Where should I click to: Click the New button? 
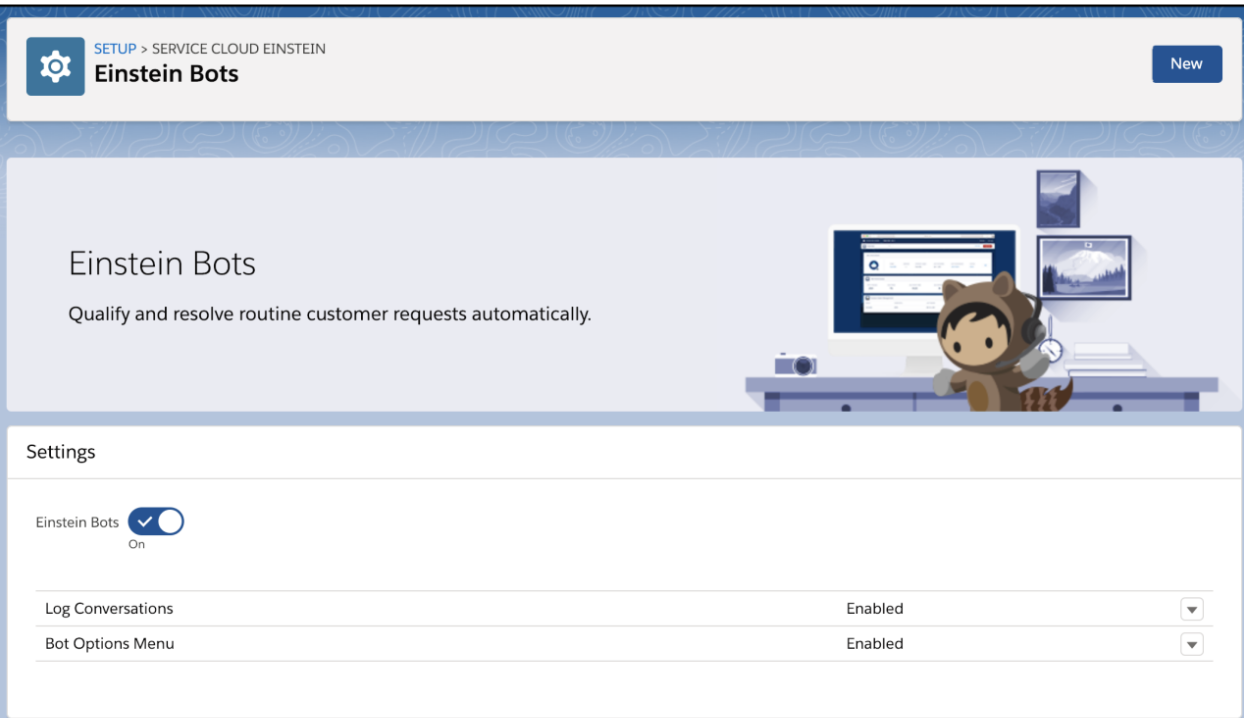point(1186,64)
